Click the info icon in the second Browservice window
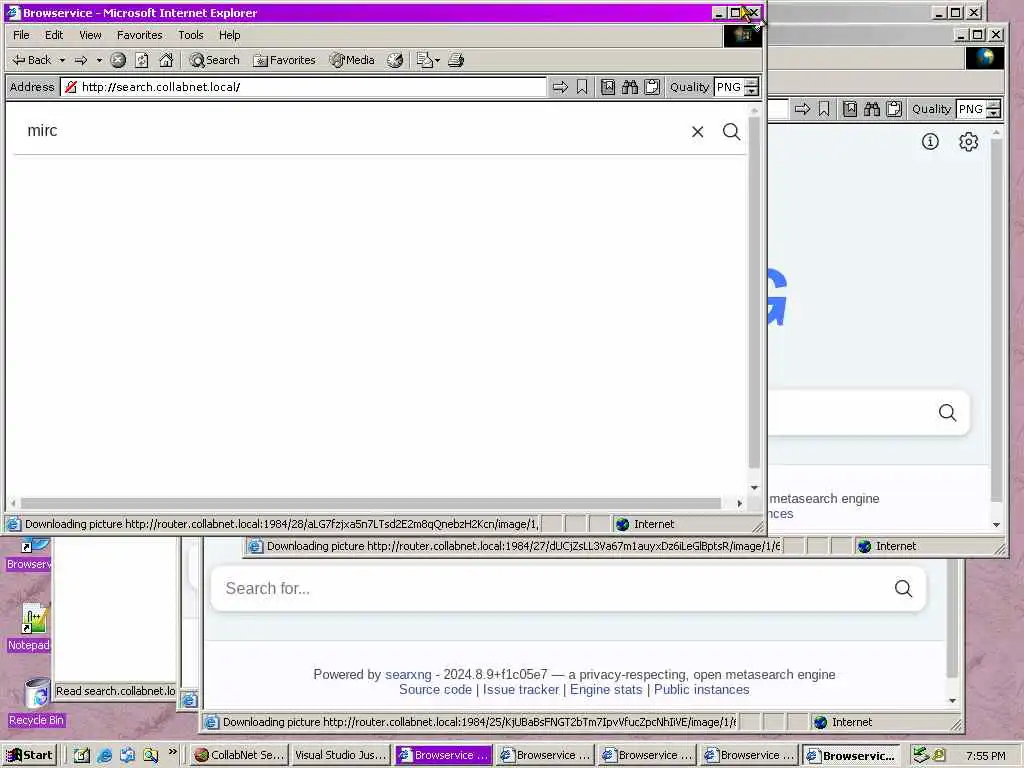The image size is (1024, 768). pyautogui.click(x=930, y=142)
